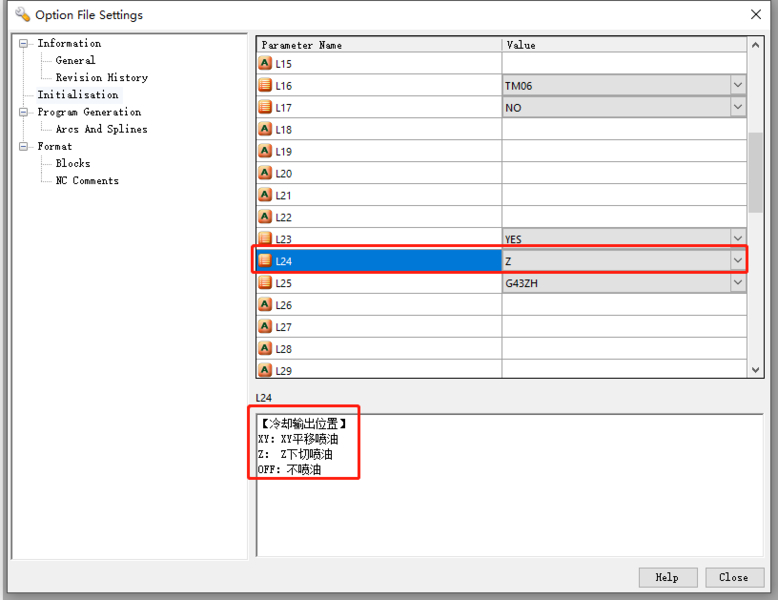Click the parameter list vertical scrollbar thumb
The image size is (778, 600).
point(755,170)
